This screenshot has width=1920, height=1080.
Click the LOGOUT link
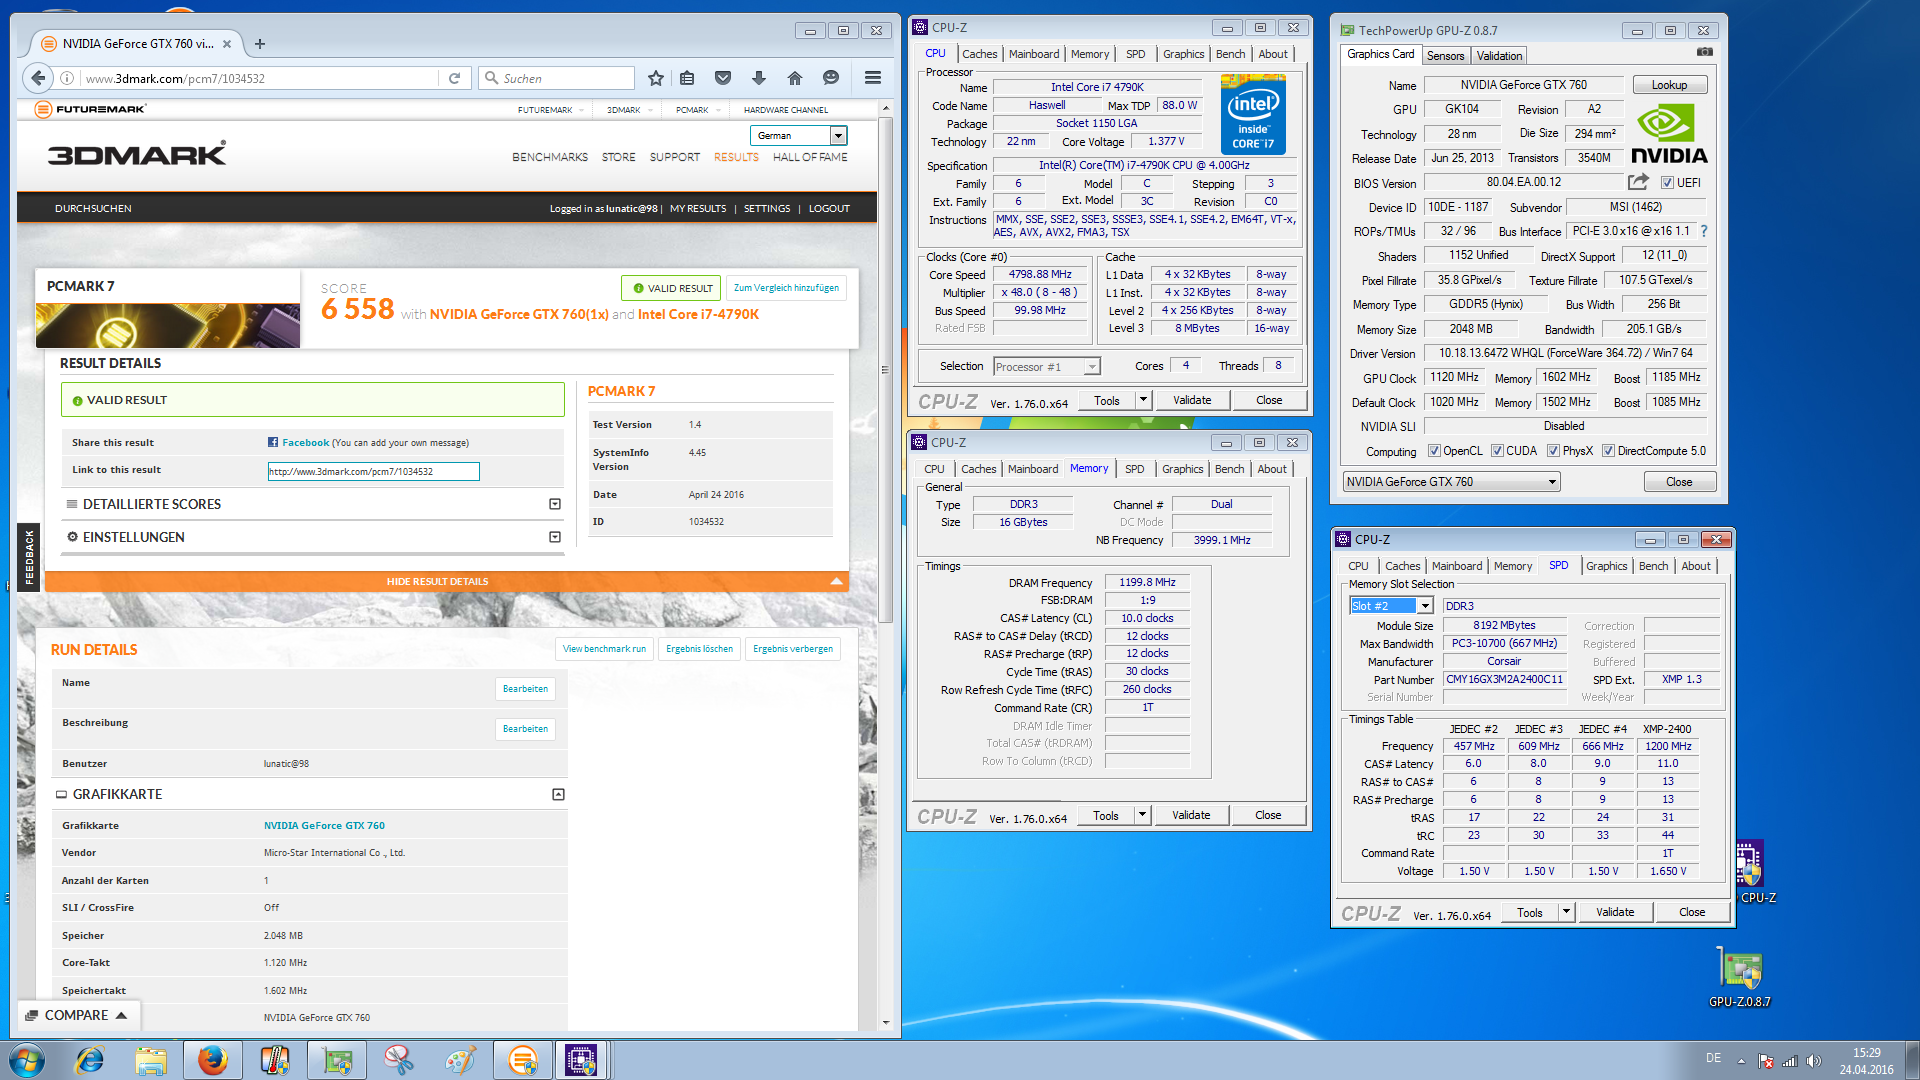[829, 209]
